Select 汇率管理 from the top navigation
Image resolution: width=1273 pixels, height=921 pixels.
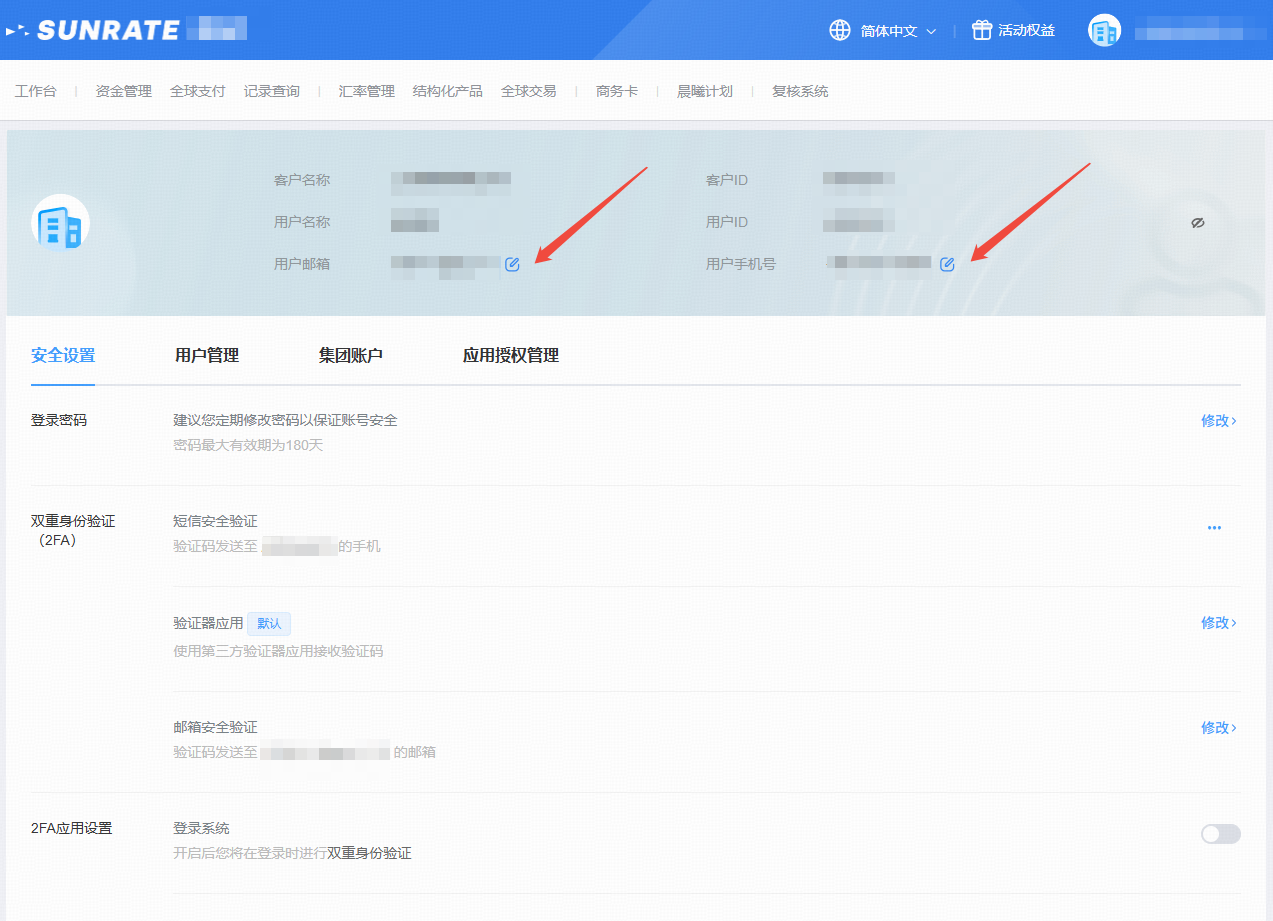[367, 91]
